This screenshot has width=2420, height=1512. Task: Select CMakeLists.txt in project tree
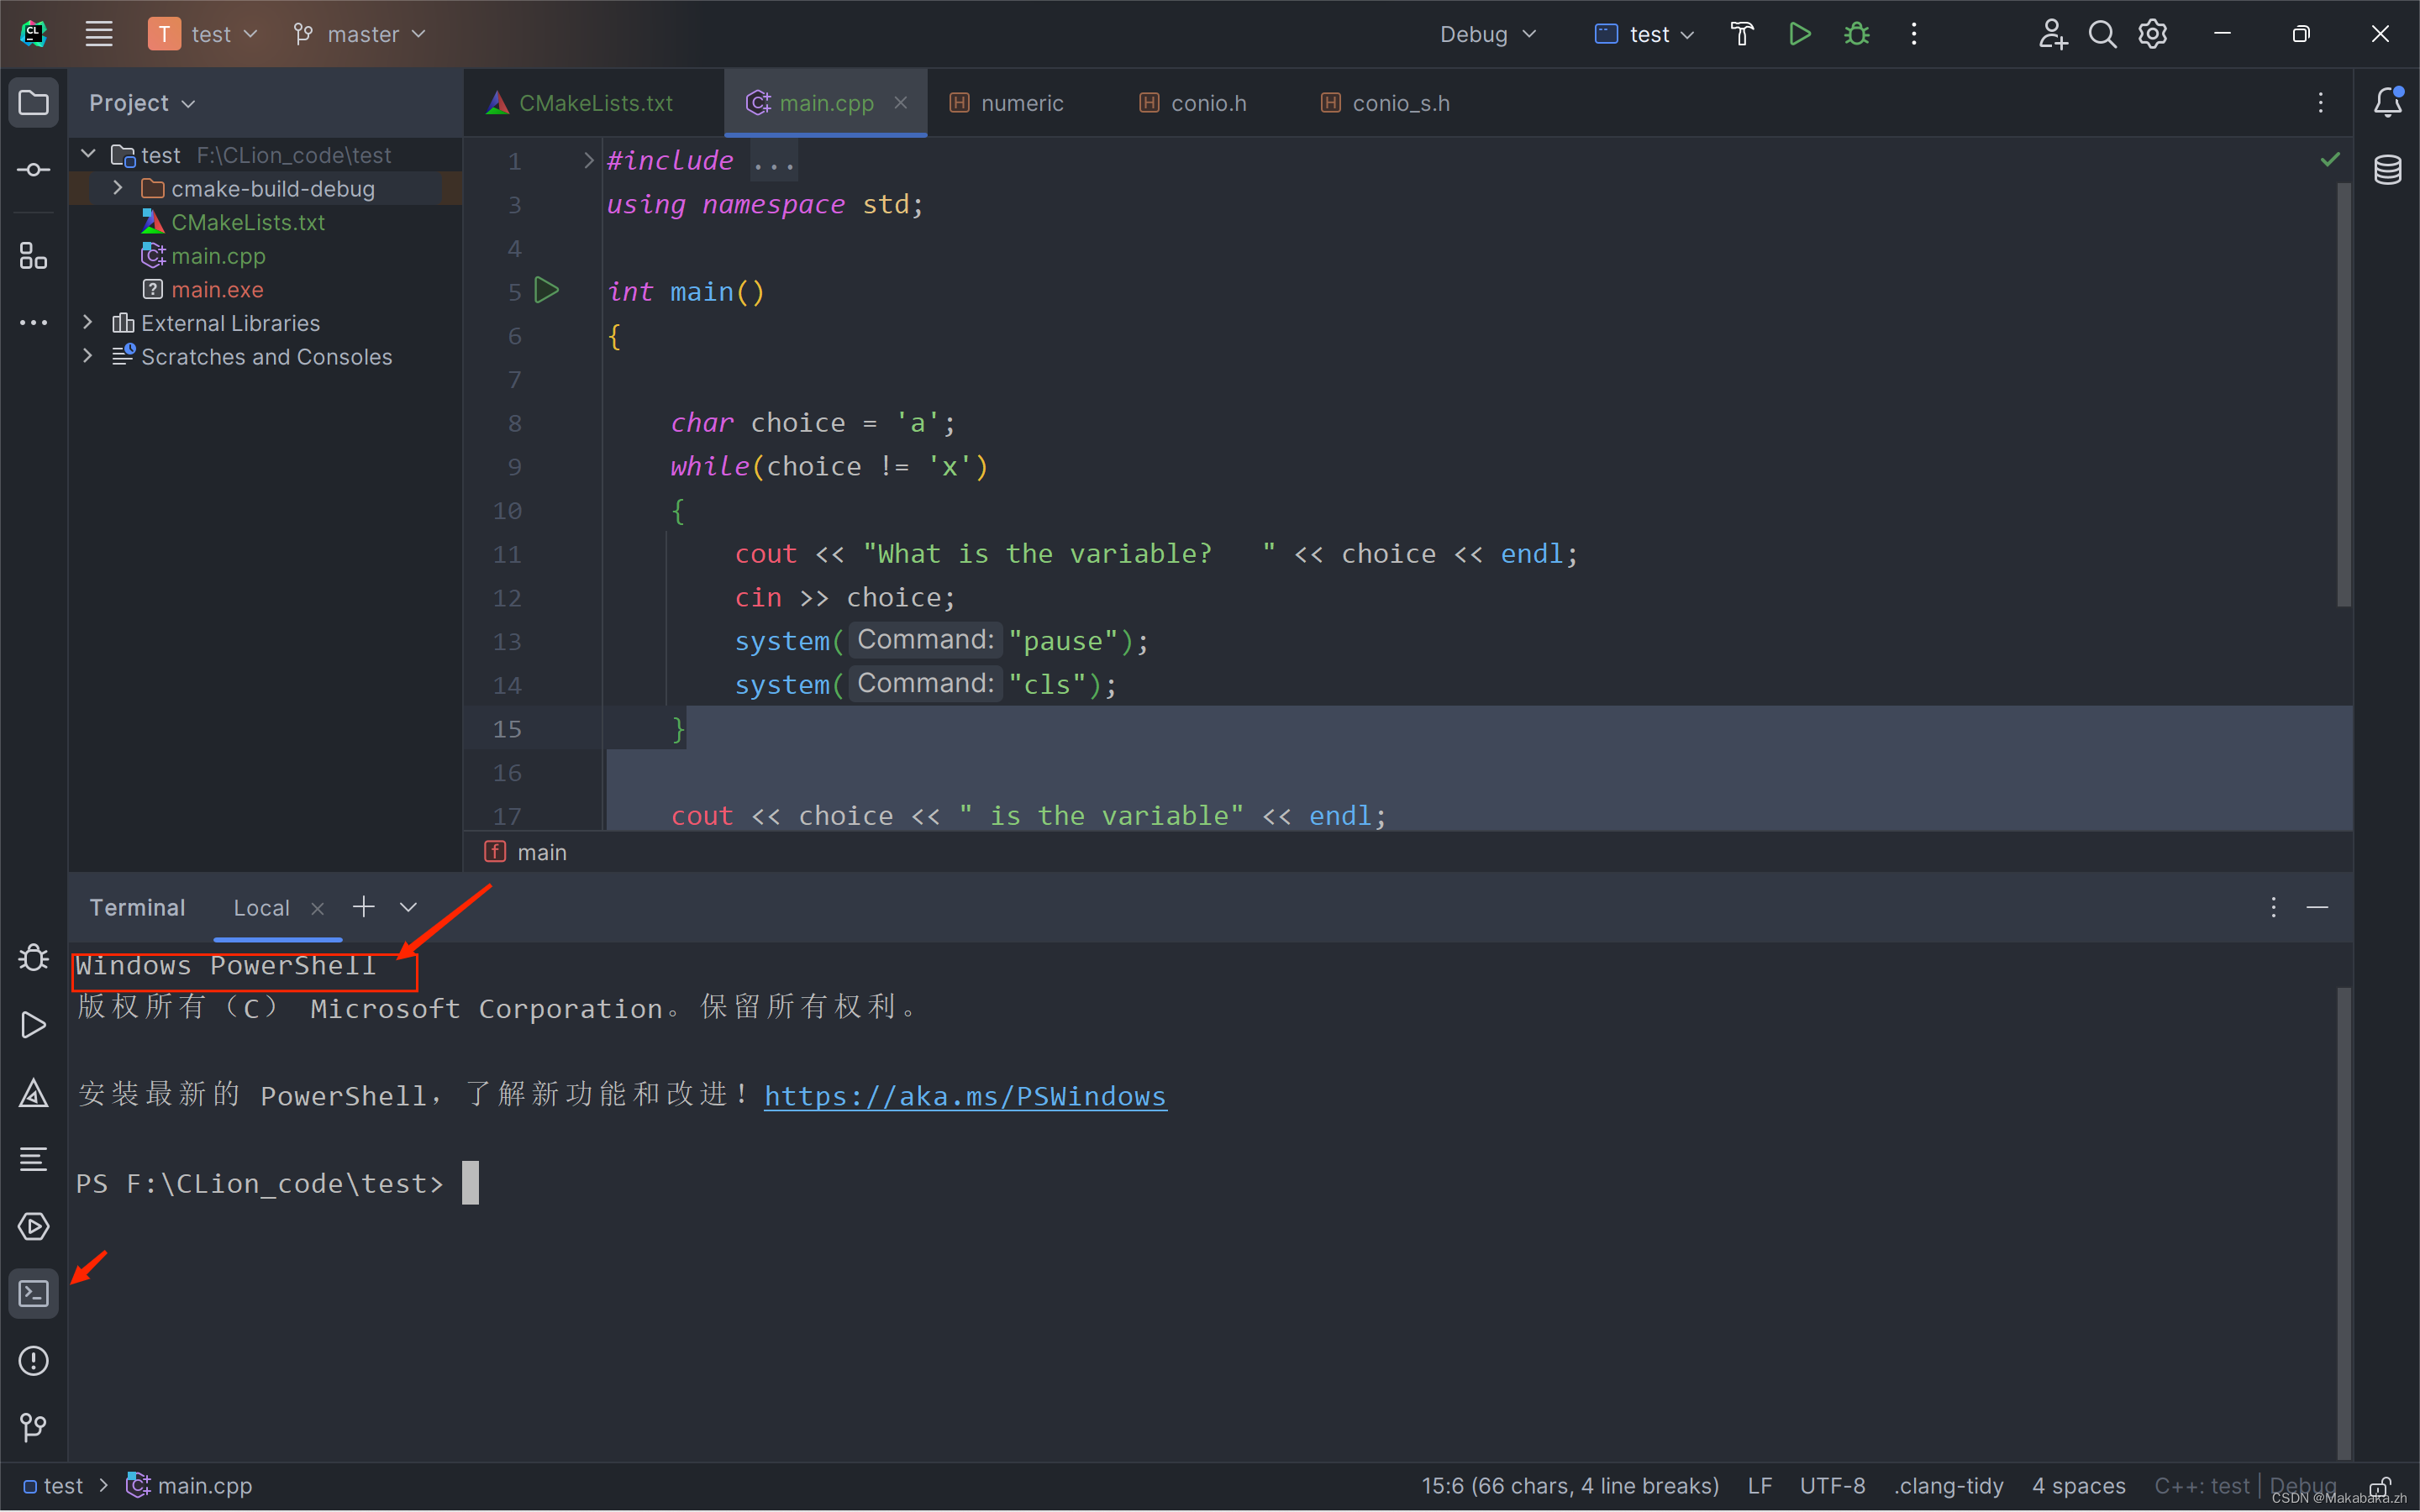point(248,222)
